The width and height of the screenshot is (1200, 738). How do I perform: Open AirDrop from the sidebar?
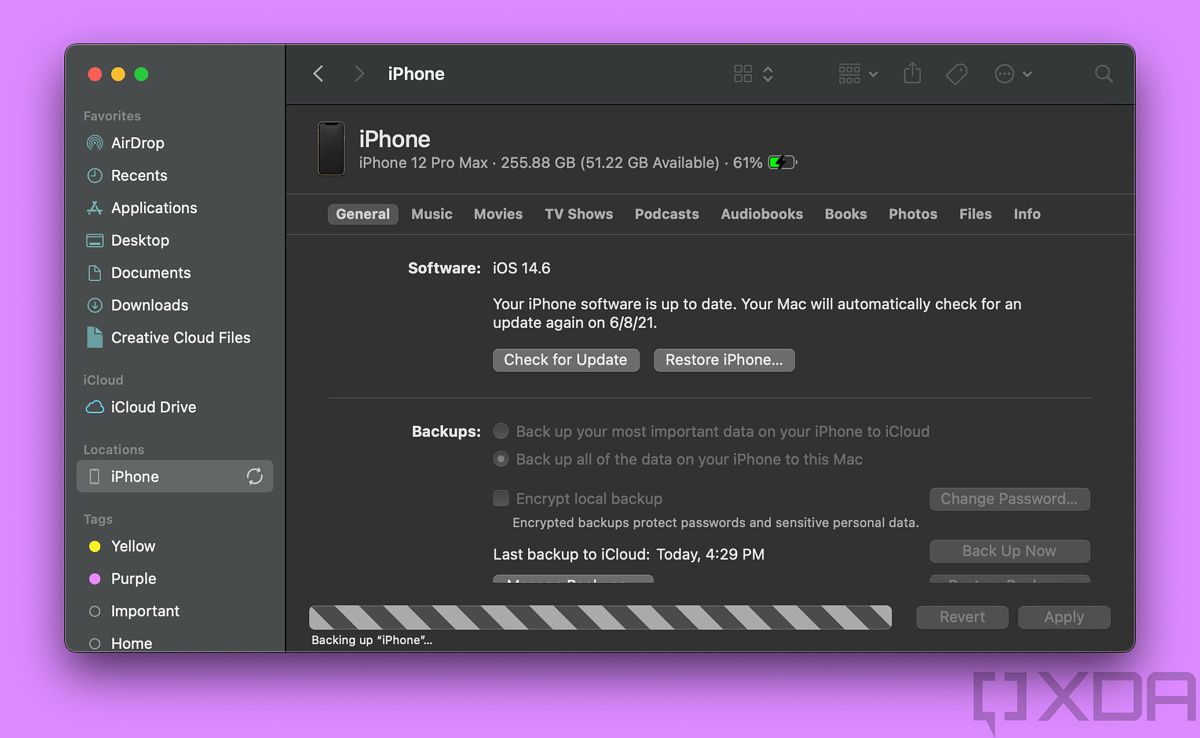[138, 143]
